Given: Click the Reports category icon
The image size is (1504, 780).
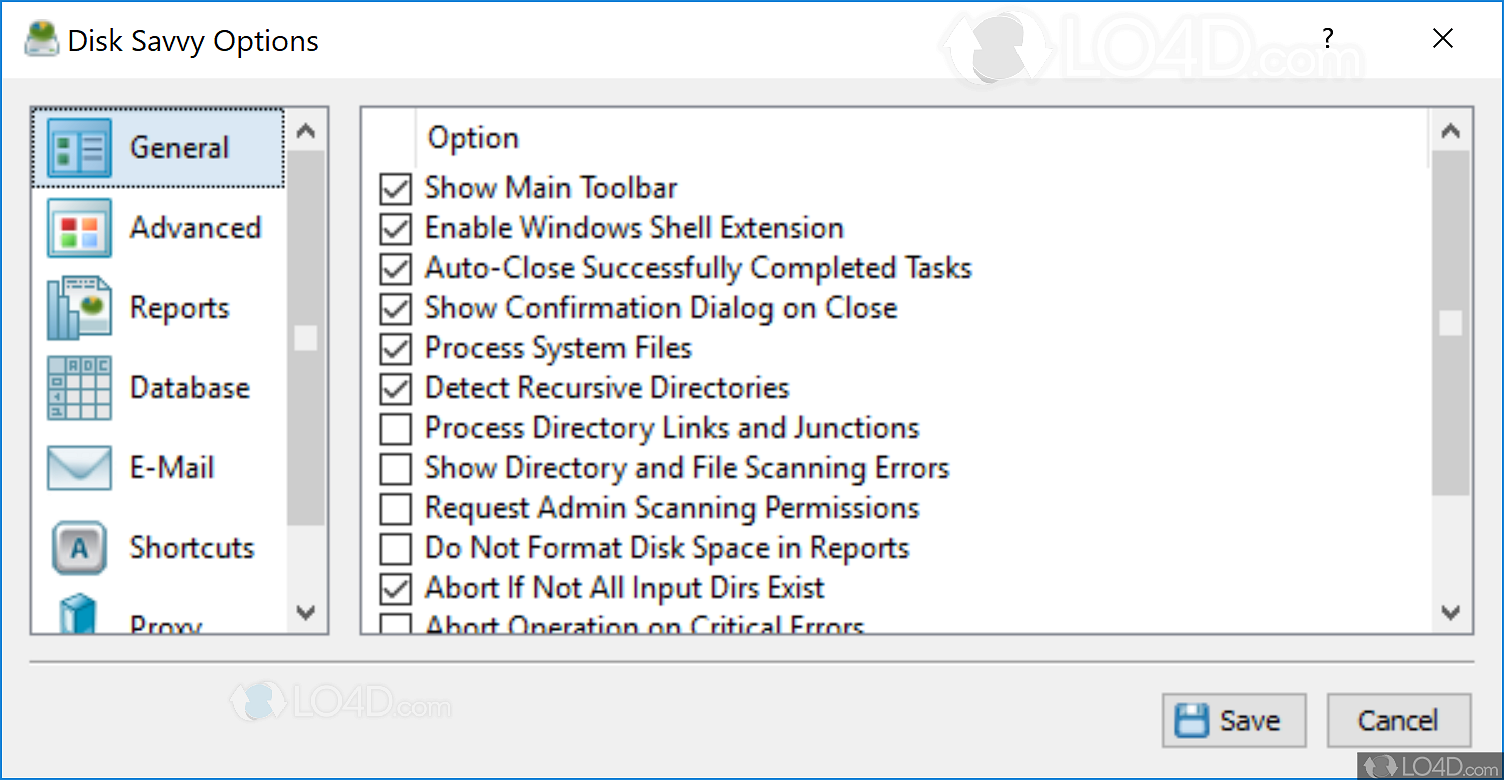Looking at the screenshot, I should point(78,308).
